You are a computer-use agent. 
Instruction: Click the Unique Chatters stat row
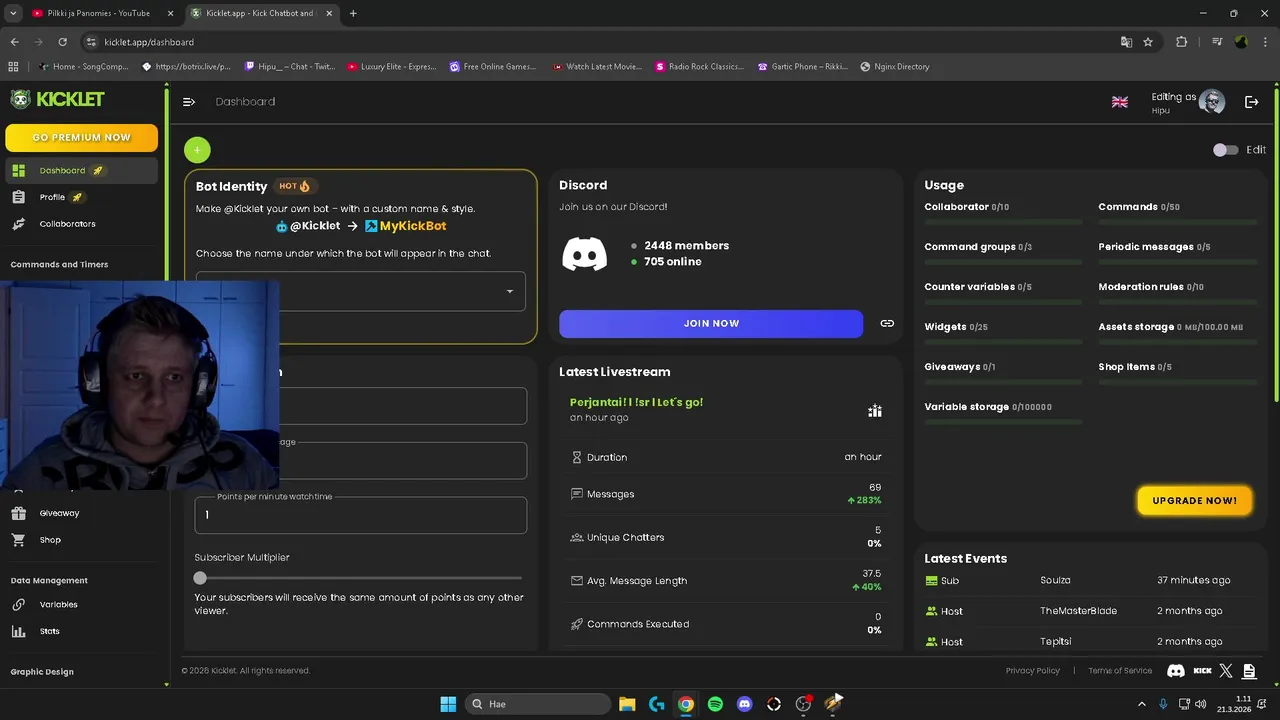727,537
